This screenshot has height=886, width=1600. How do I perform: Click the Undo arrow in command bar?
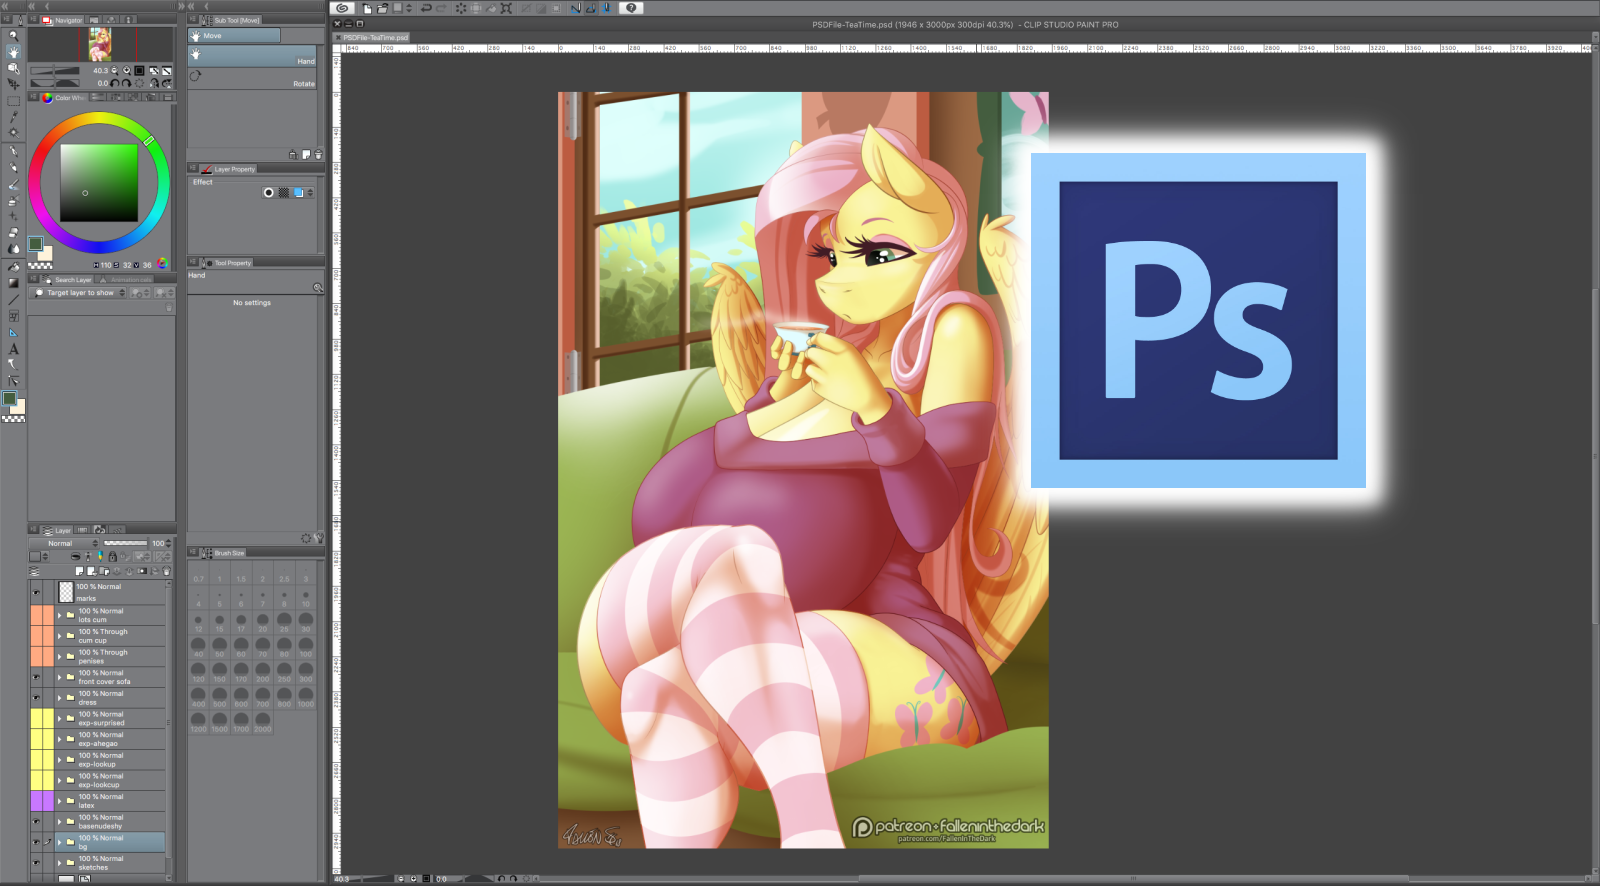(426, 8)
